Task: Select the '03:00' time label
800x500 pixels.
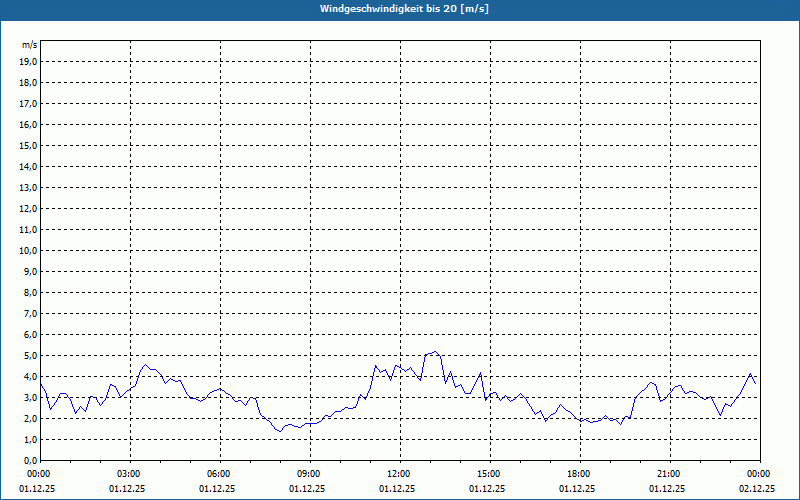Action: tap(131, 474)
